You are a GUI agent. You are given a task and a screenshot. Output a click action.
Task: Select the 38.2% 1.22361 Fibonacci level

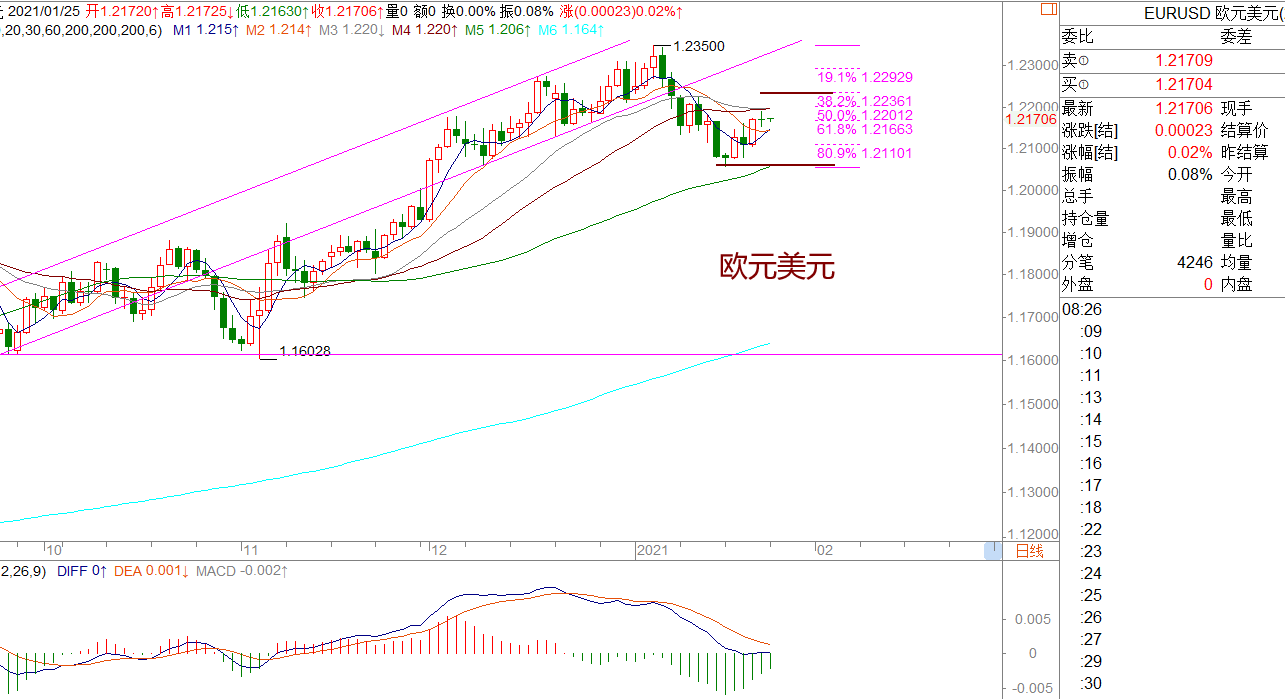[865, 102]
